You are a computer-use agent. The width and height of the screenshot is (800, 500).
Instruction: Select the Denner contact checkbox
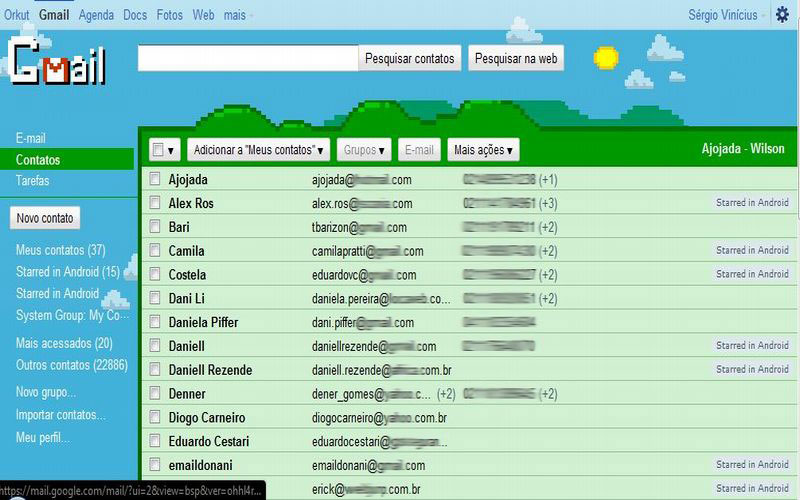point(155,393)
